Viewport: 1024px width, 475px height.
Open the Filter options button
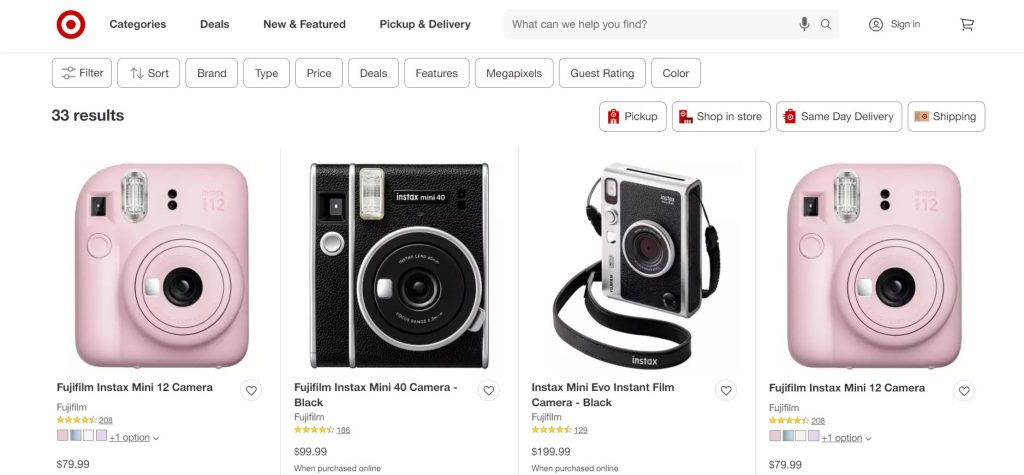82,73
